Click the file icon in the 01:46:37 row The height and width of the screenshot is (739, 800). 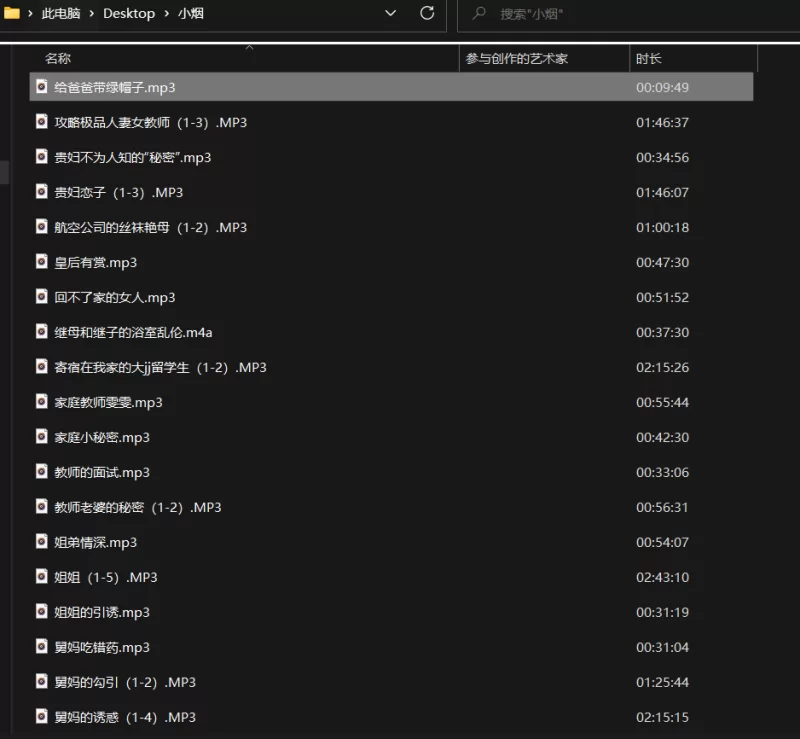(42, 121)
